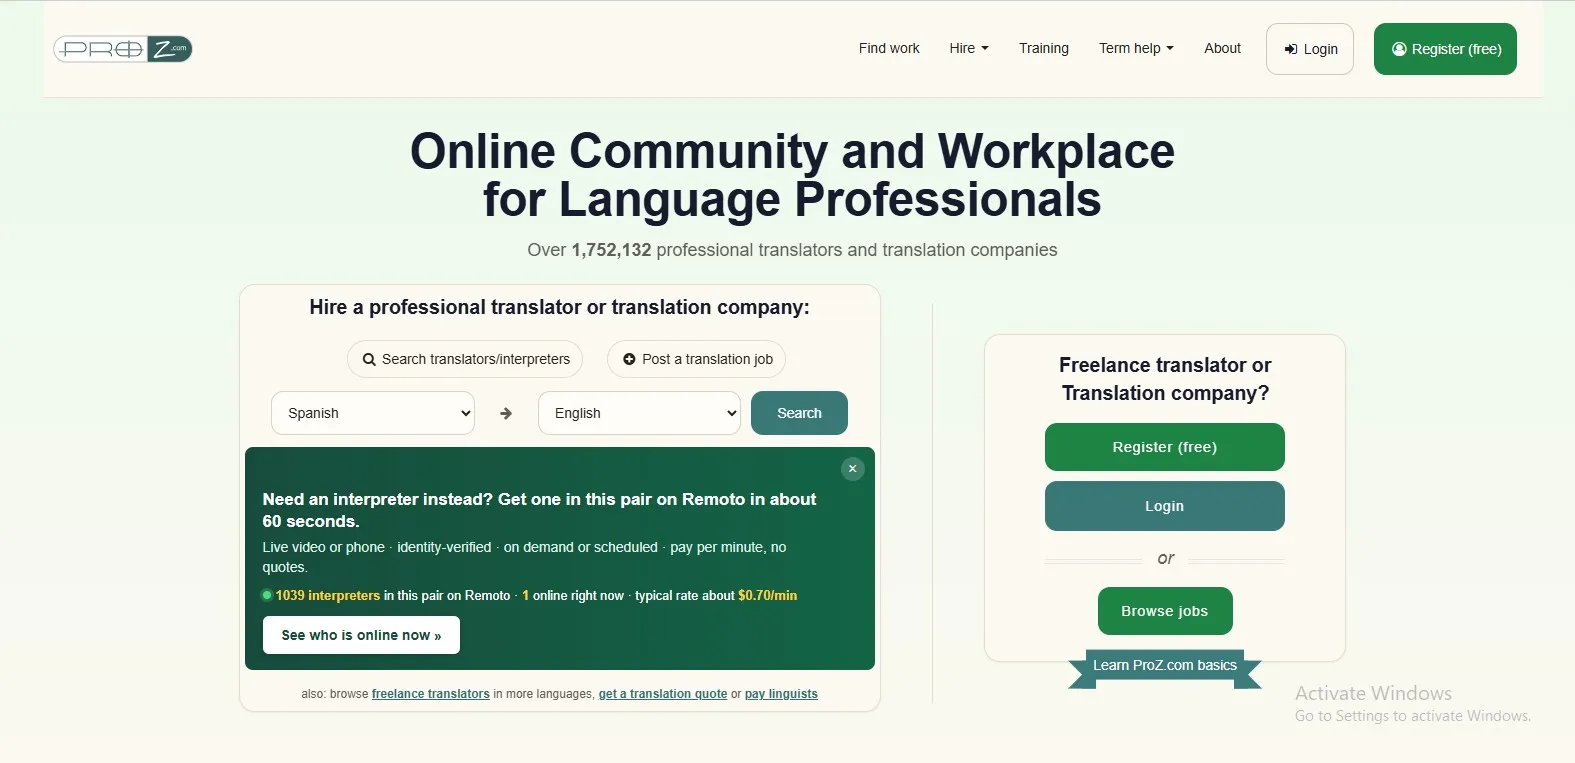Open the Find work menu item
This screenshot has width=1575, height=763.
coord(889,48)
